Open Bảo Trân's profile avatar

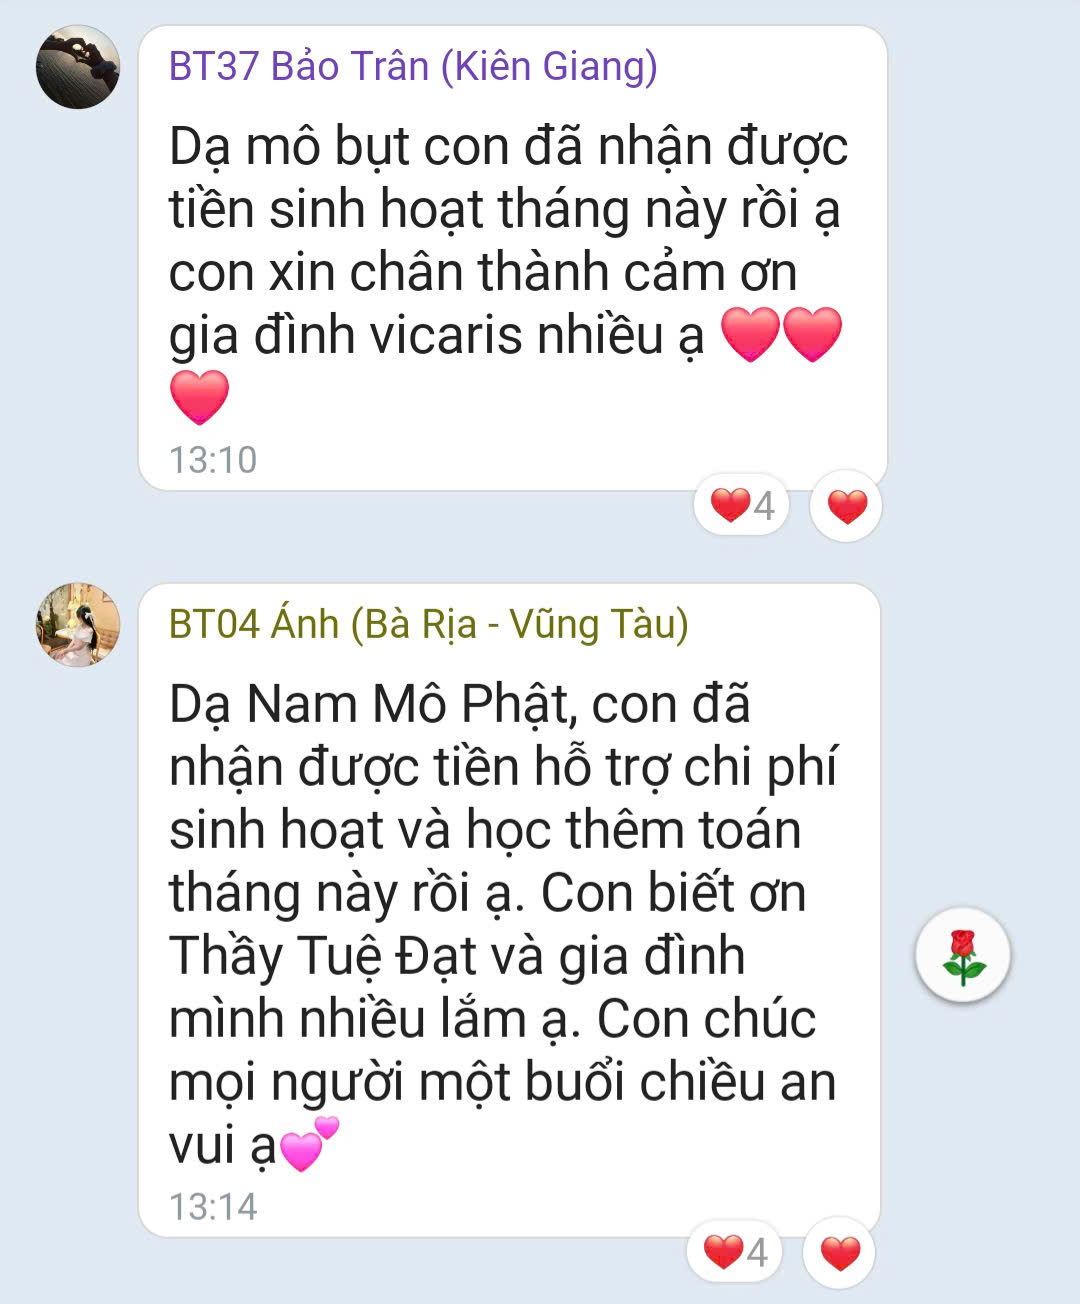tap(78, 67)
